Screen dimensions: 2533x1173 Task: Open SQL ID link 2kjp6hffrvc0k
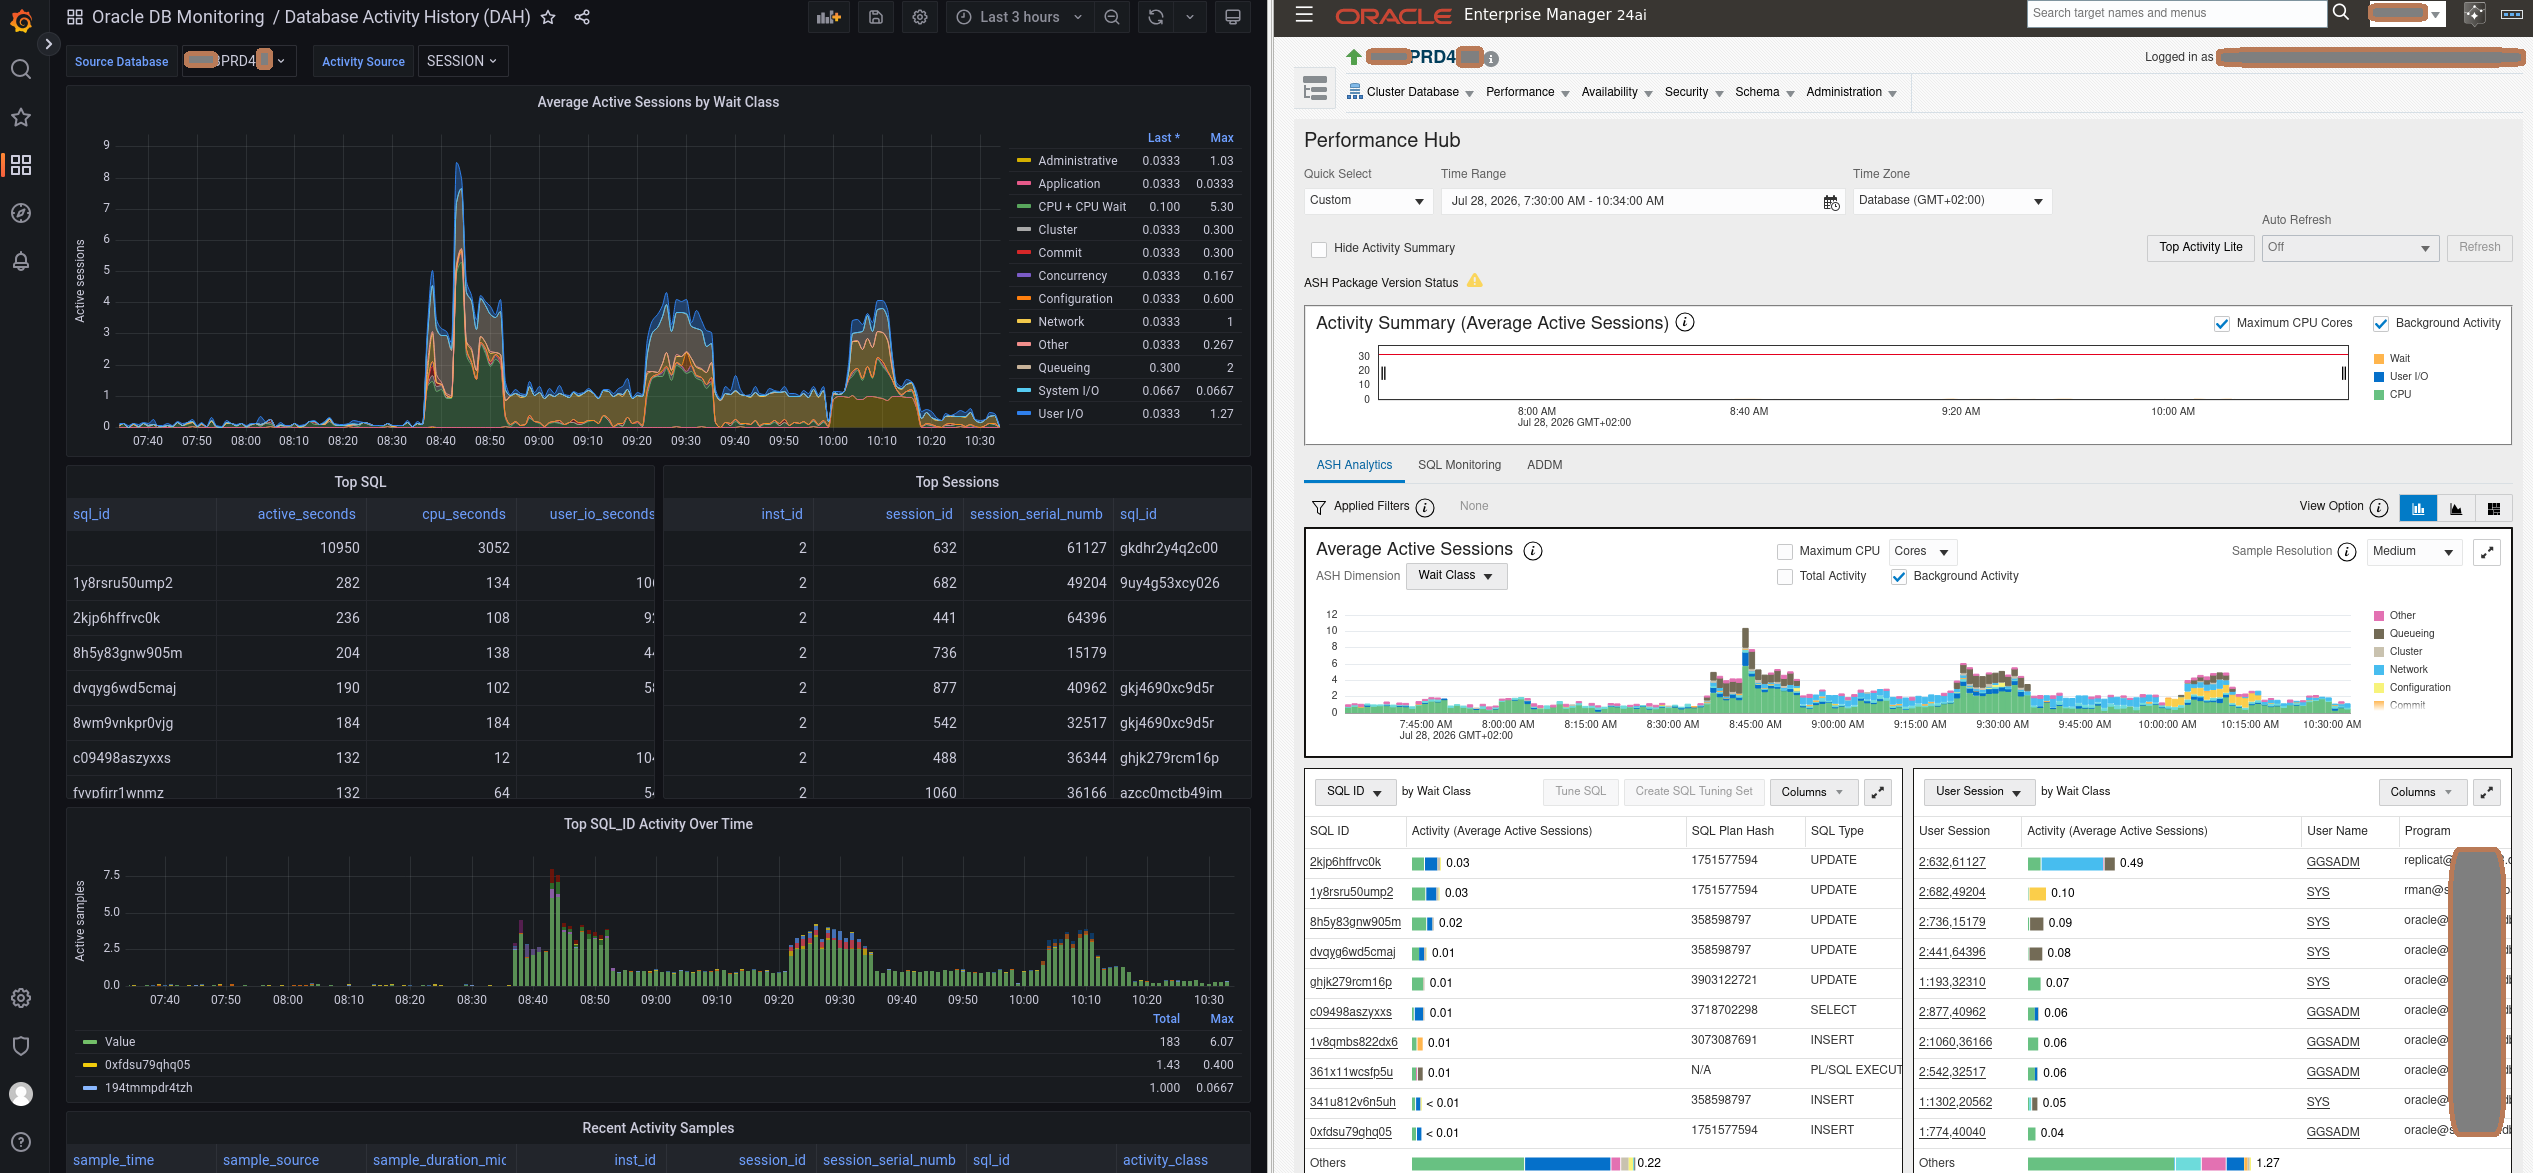point(1345,862)
